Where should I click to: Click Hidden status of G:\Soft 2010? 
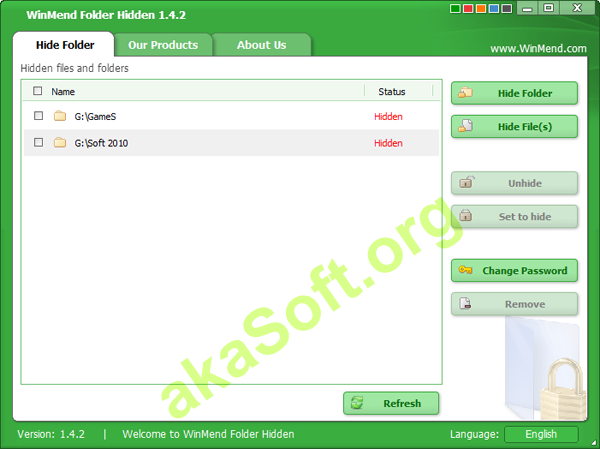[388, 143]
